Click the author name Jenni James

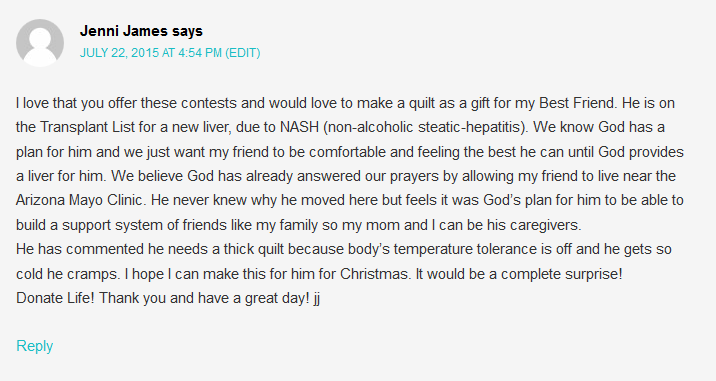124,31
